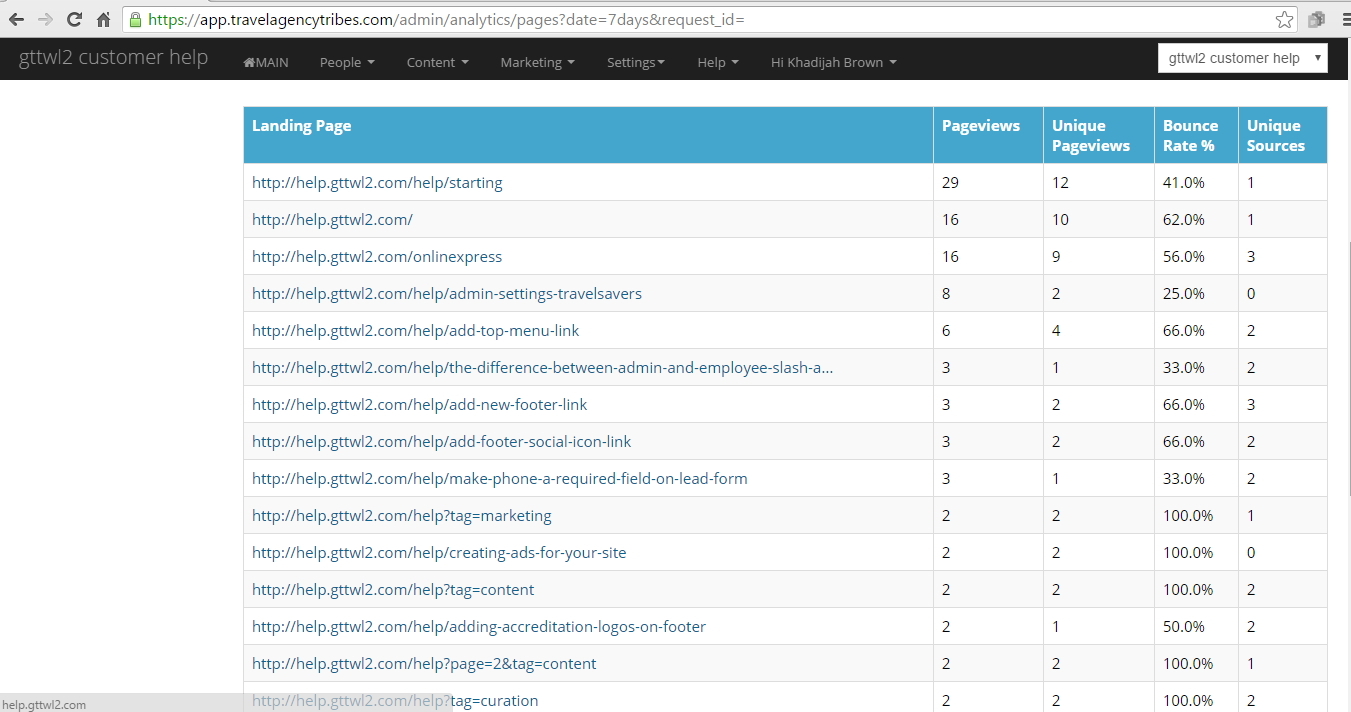Open the Content menu
The image size is (1351, 712).
point(437,62)
